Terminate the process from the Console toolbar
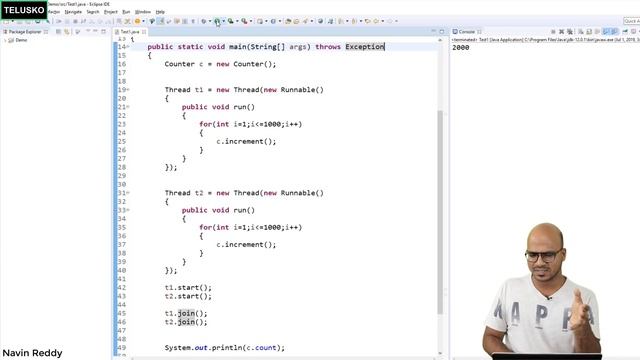The height and width of the screenshot is (360, 640). tap(553, 31)
